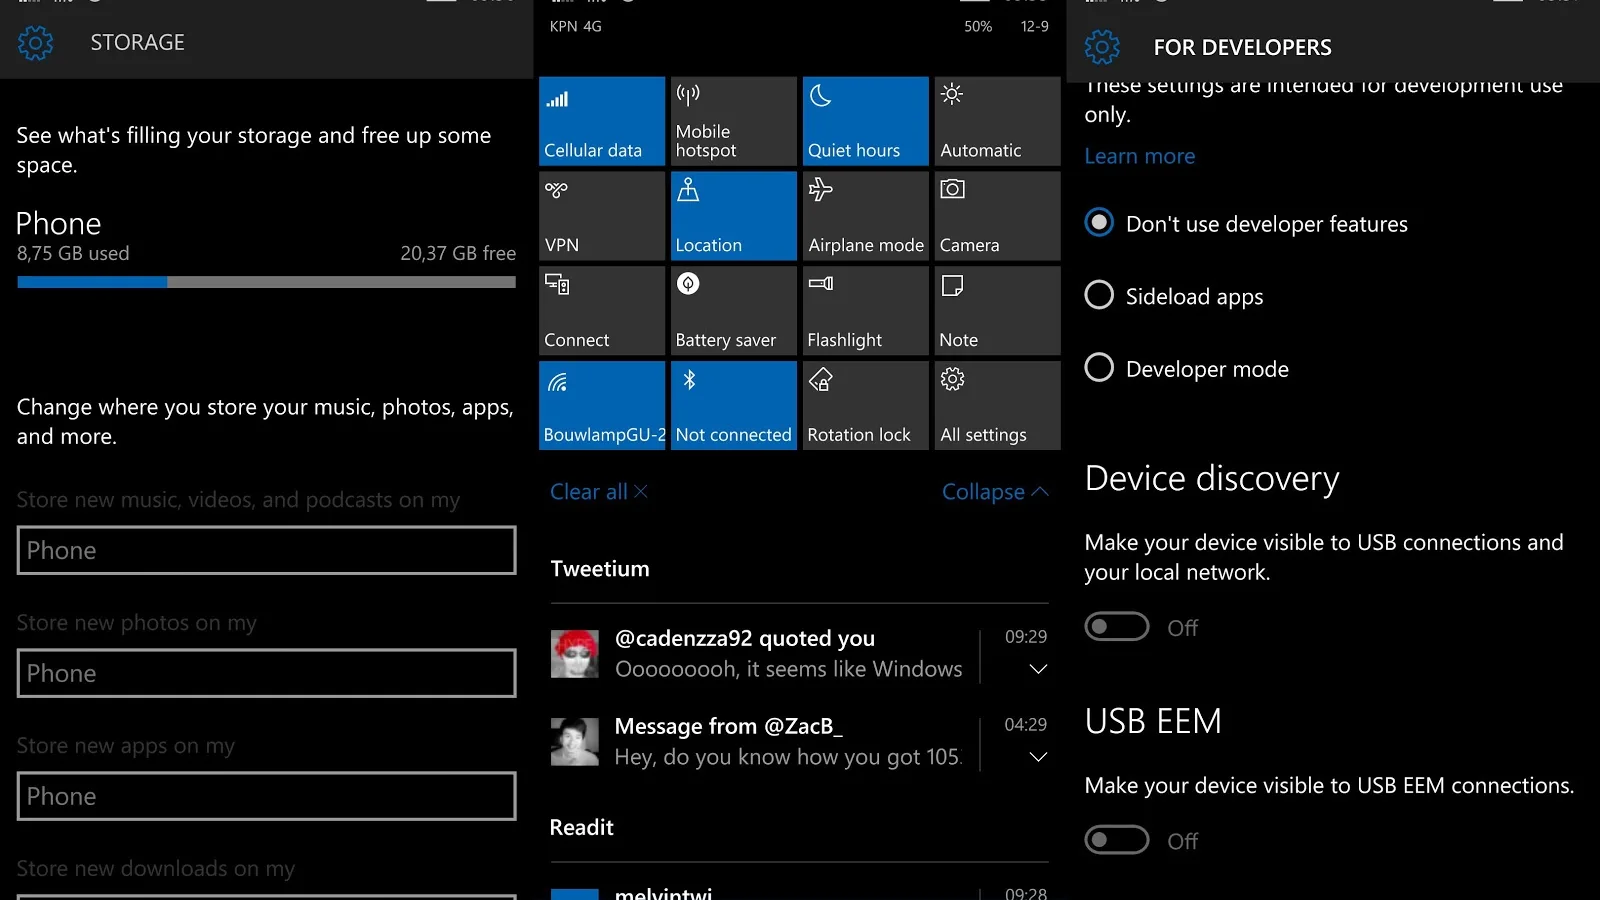Open the @cadenzza92 avatar thumbnail
1600x900 pixels.
point(575,654)
